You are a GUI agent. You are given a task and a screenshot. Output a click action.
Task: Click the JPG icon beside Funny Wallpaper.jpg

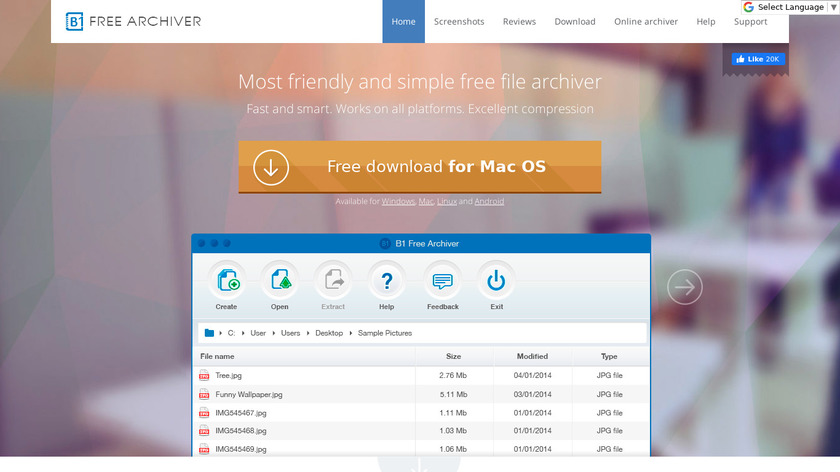click(204, 394)
